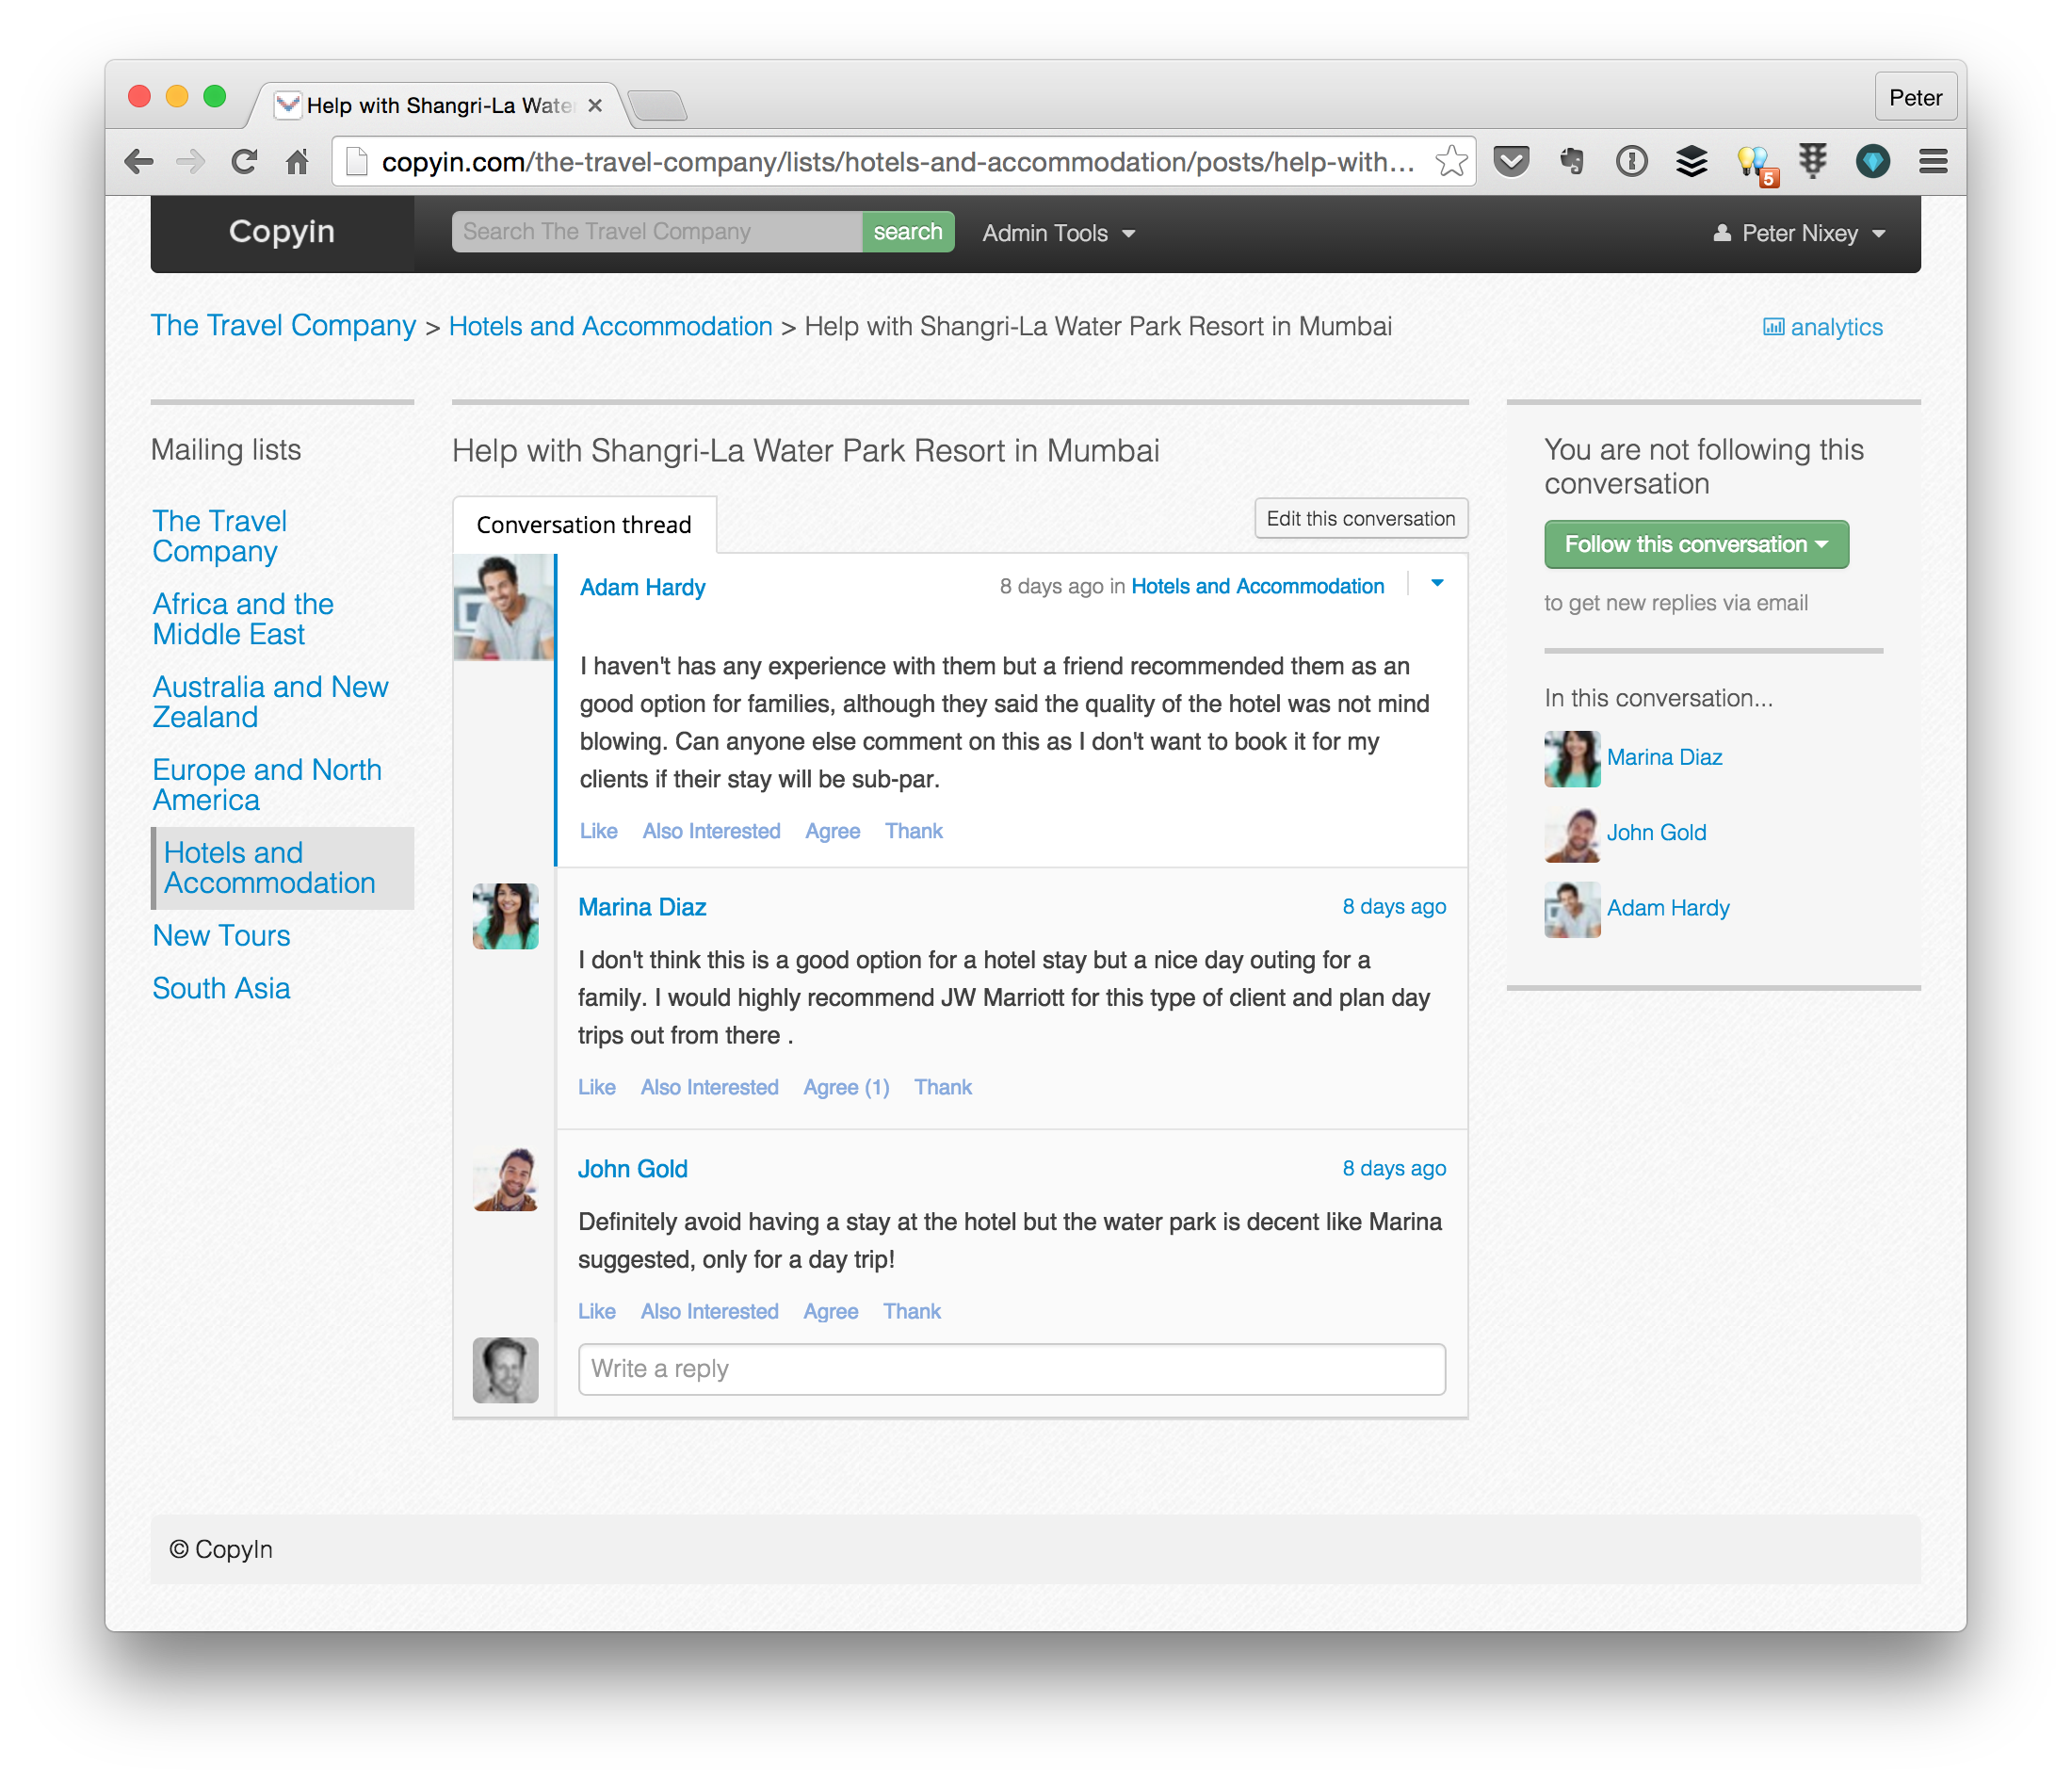Screen dimensions: 2072x1782
Task: Click the Evernote elephant extension icon
Action: pyautogui.click(x=1571, y=162)
